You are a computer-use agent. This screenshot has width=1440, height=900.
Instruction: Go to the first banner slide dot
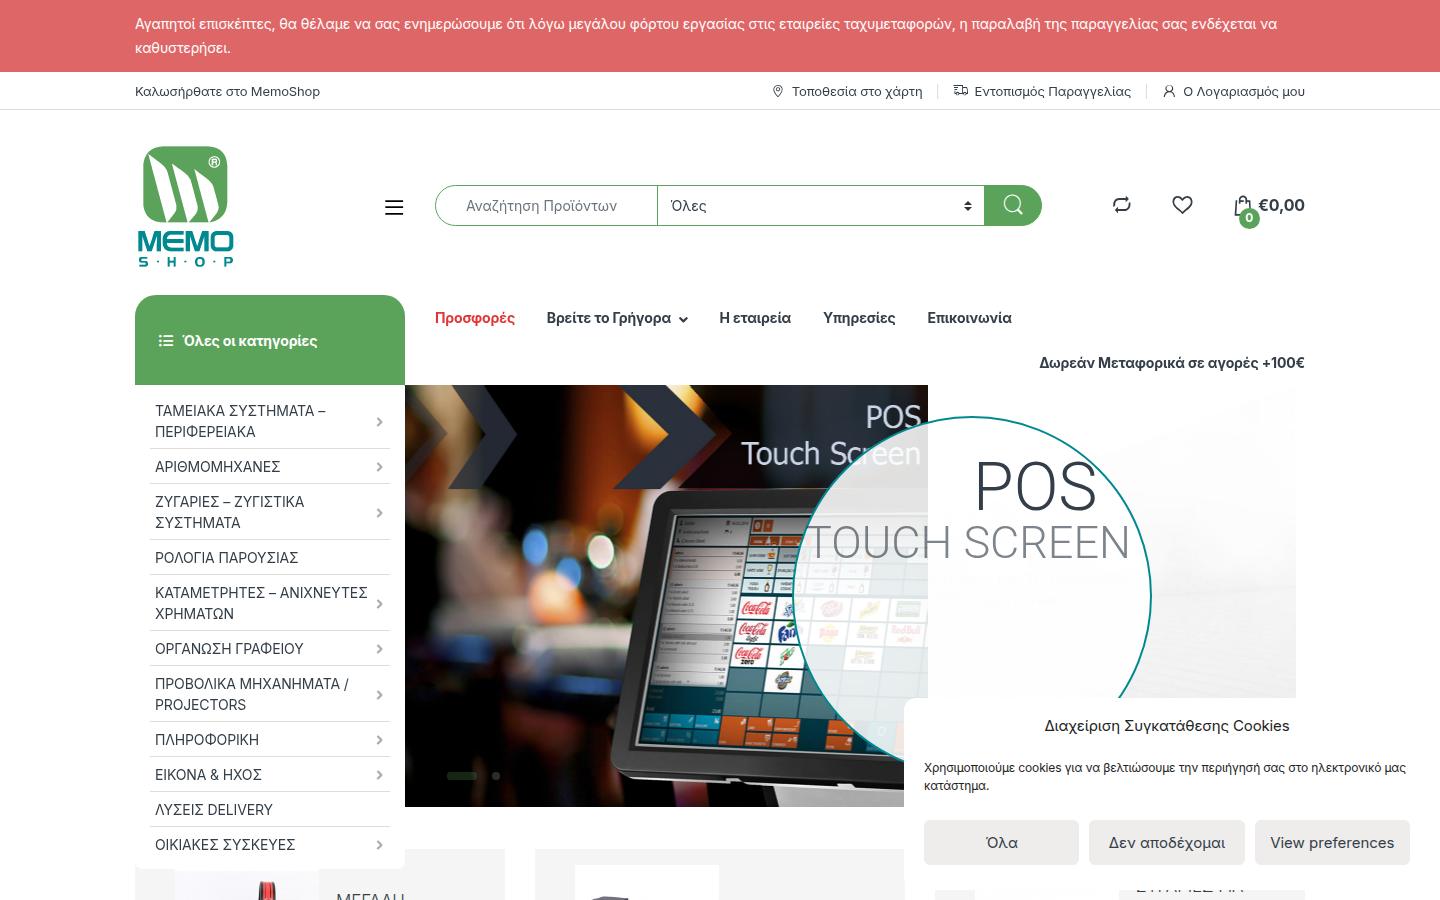[x=462, y=776]
